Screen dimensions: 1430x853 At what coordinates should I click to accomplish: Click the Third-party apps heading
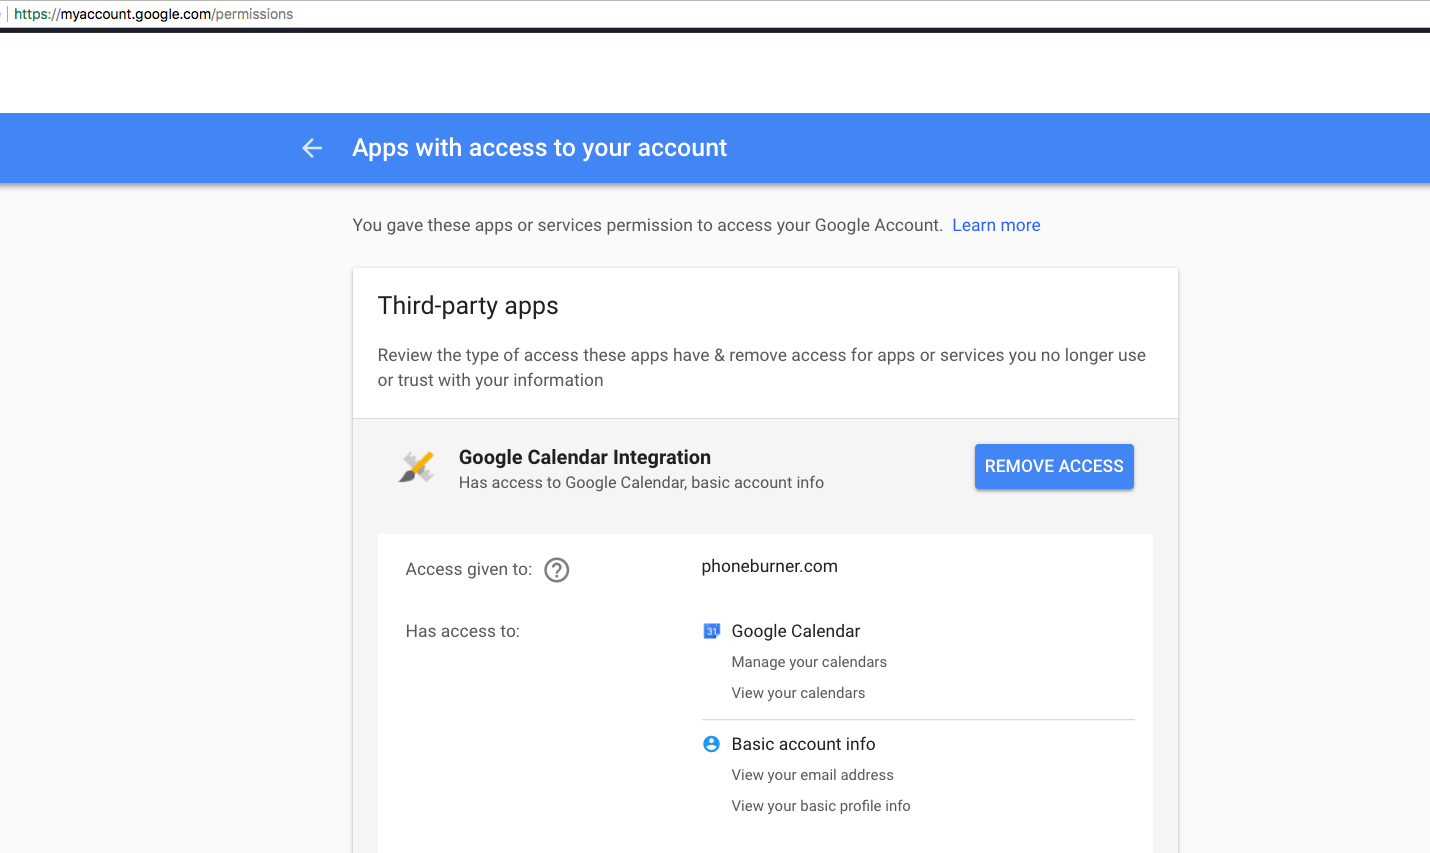pyautogui.click(x=468, y=306)
